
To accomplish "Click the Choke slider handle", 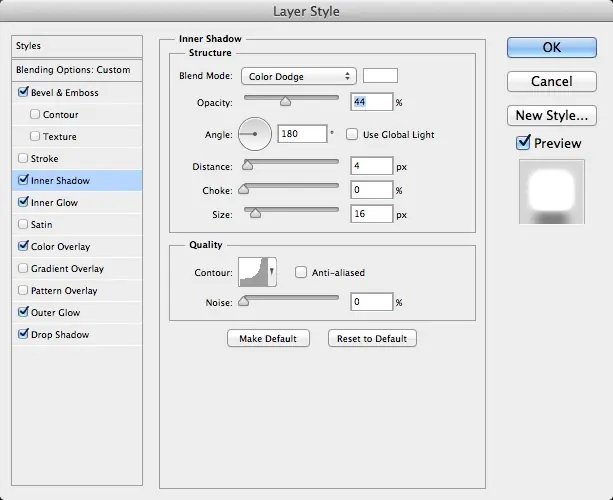I will tap(243, 189).
